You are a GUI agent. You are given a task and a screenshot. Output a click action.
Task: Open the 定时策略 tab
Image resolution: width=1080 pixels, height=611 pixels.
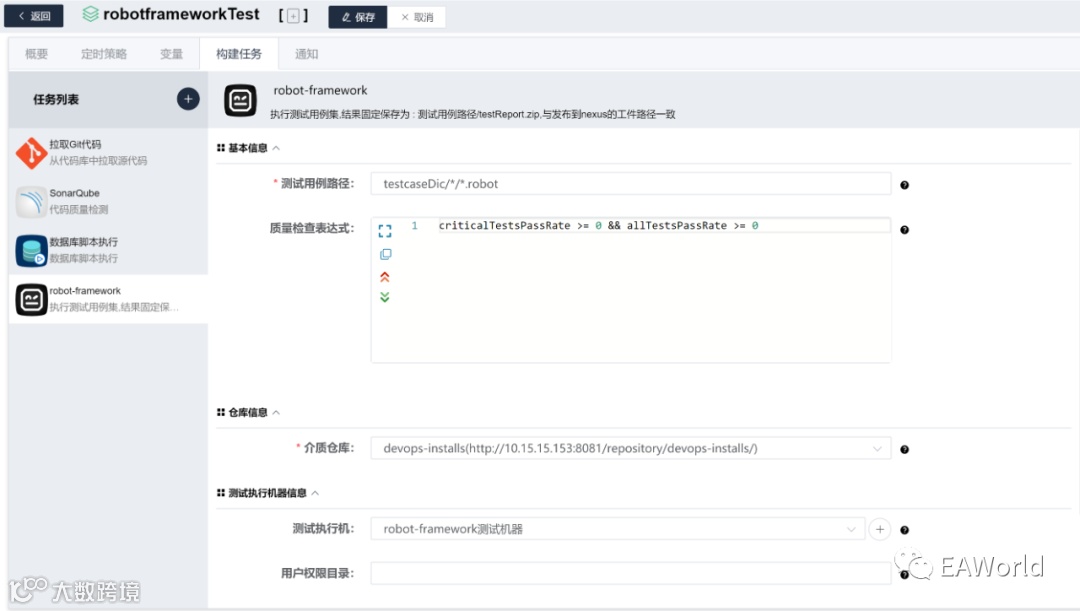[x=104, y=54]
